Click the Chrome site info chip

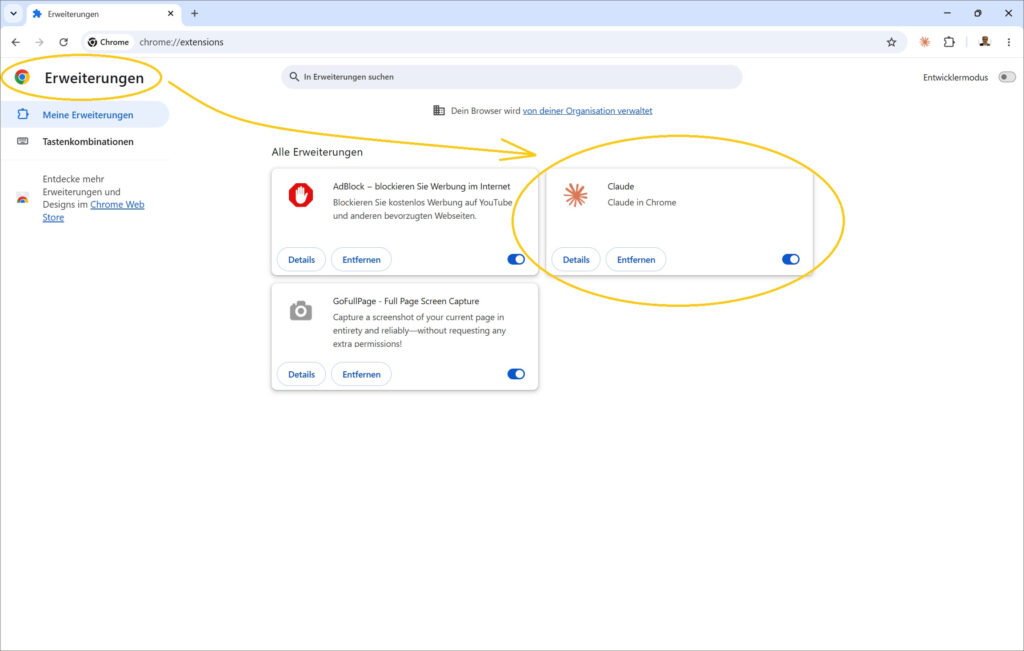point(109,42)
